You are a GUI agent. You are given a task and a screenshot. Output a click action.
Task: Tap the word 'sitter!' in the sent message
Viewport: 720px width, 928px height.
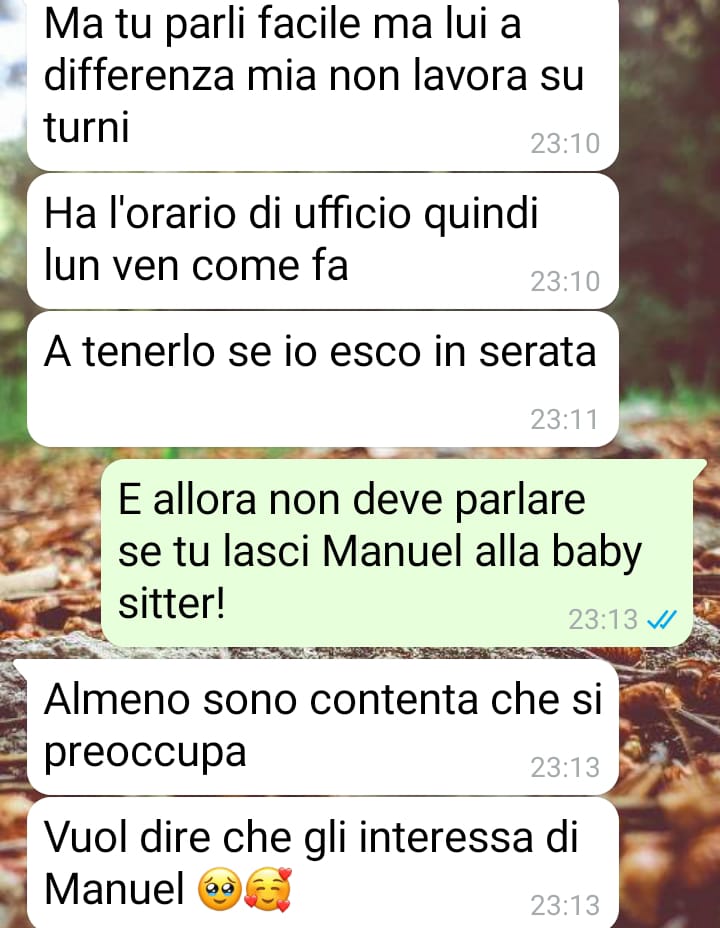click(172, 603)
